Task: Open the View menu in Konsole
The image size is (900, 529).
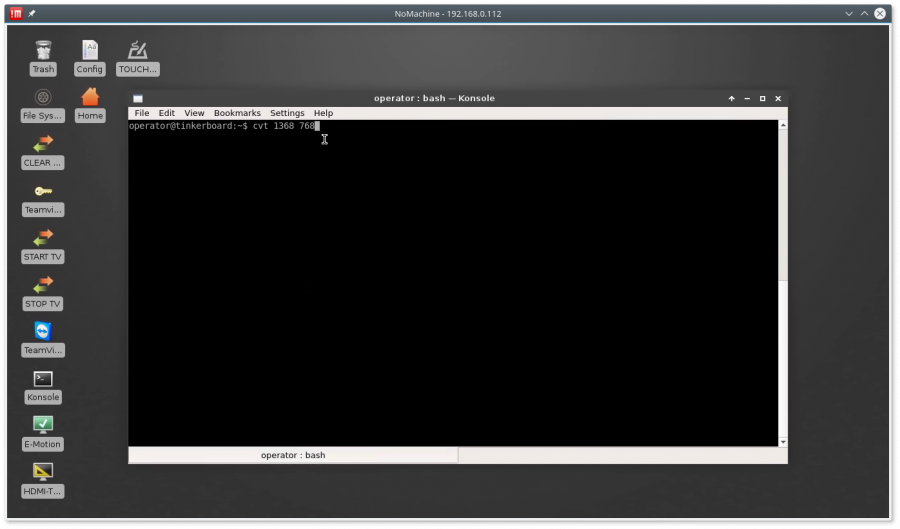Action: 194,113
